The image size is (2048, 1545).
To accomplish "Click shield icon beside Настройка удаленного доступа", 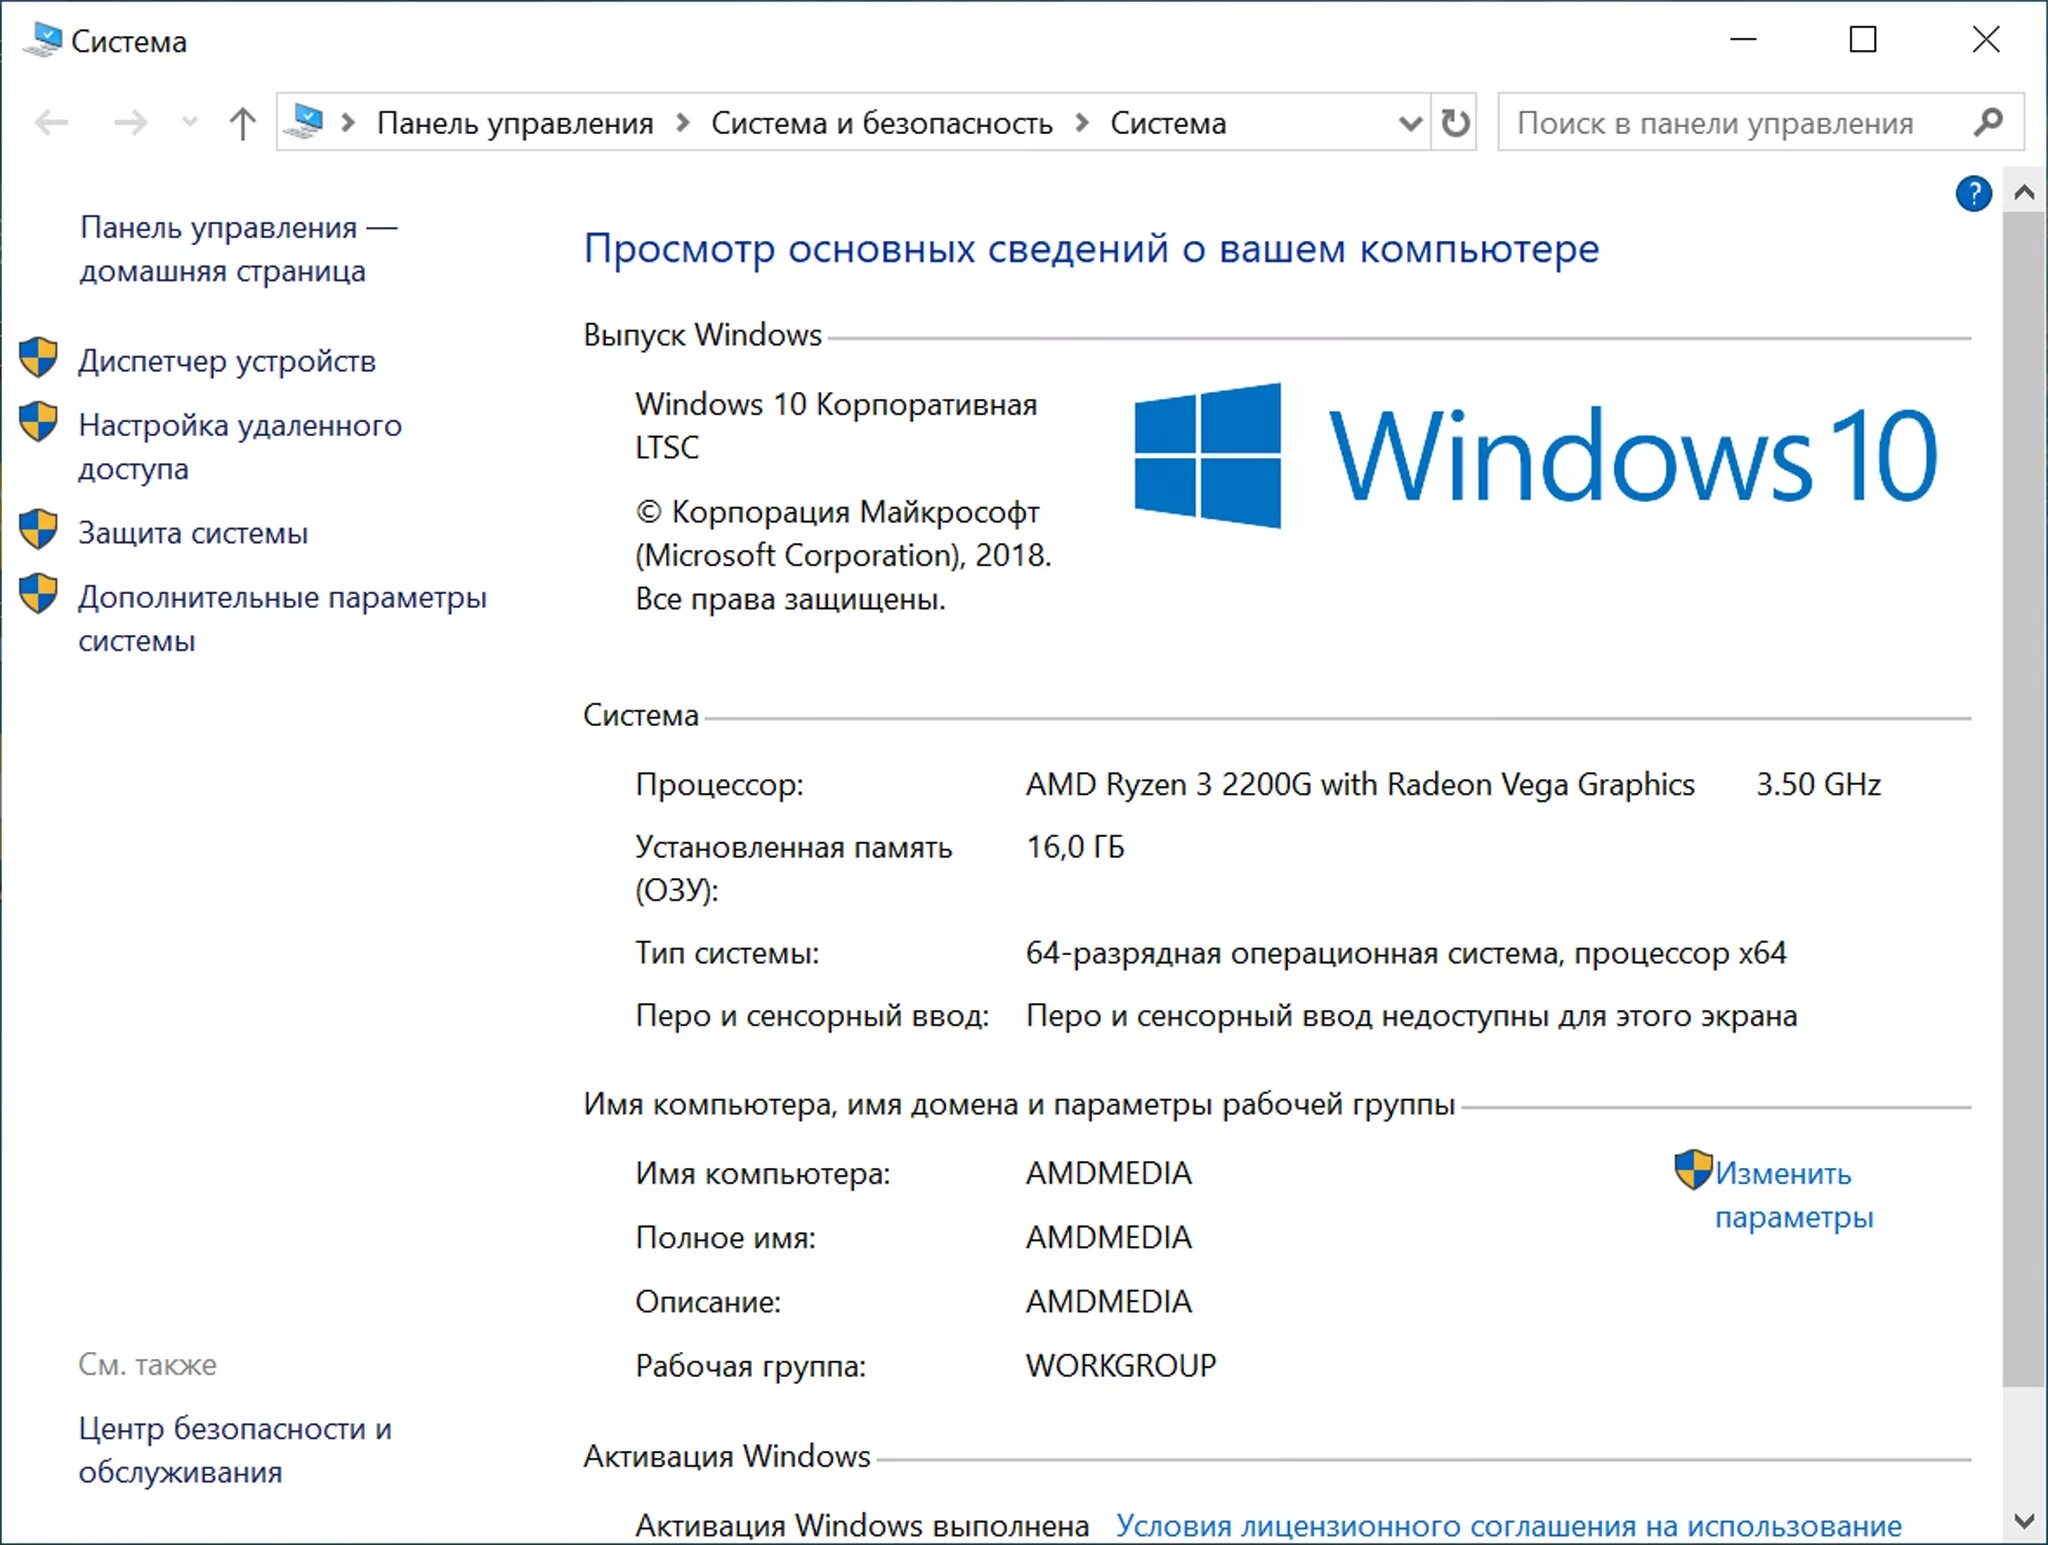I will pos(39,421).
